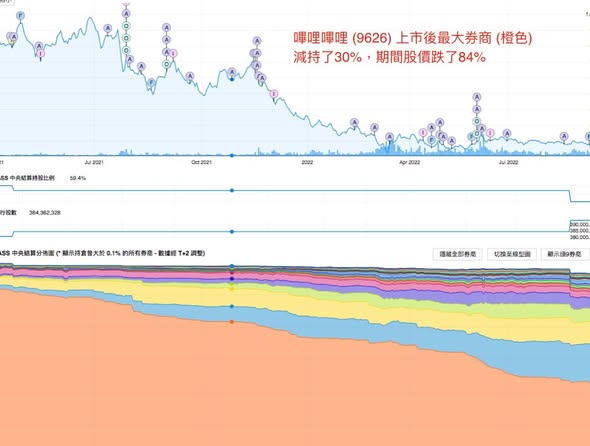Click the topmost A marker of the August 2021 marker stack
Image resolution: width=590 pixels, height=446 pixels.
(126, 14)
